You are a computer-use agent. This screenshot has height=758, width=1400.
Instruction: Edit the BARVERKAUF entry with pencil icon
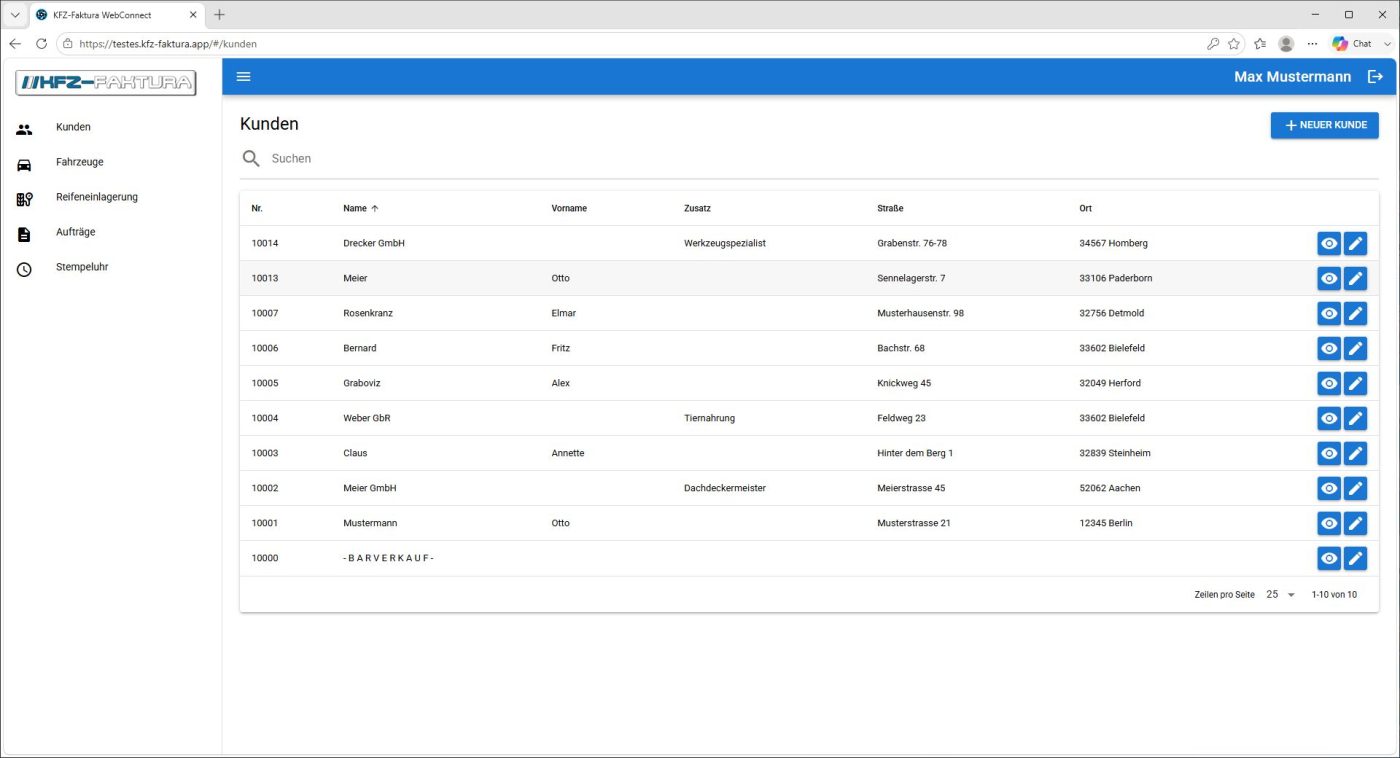[x=1355, y=558]
